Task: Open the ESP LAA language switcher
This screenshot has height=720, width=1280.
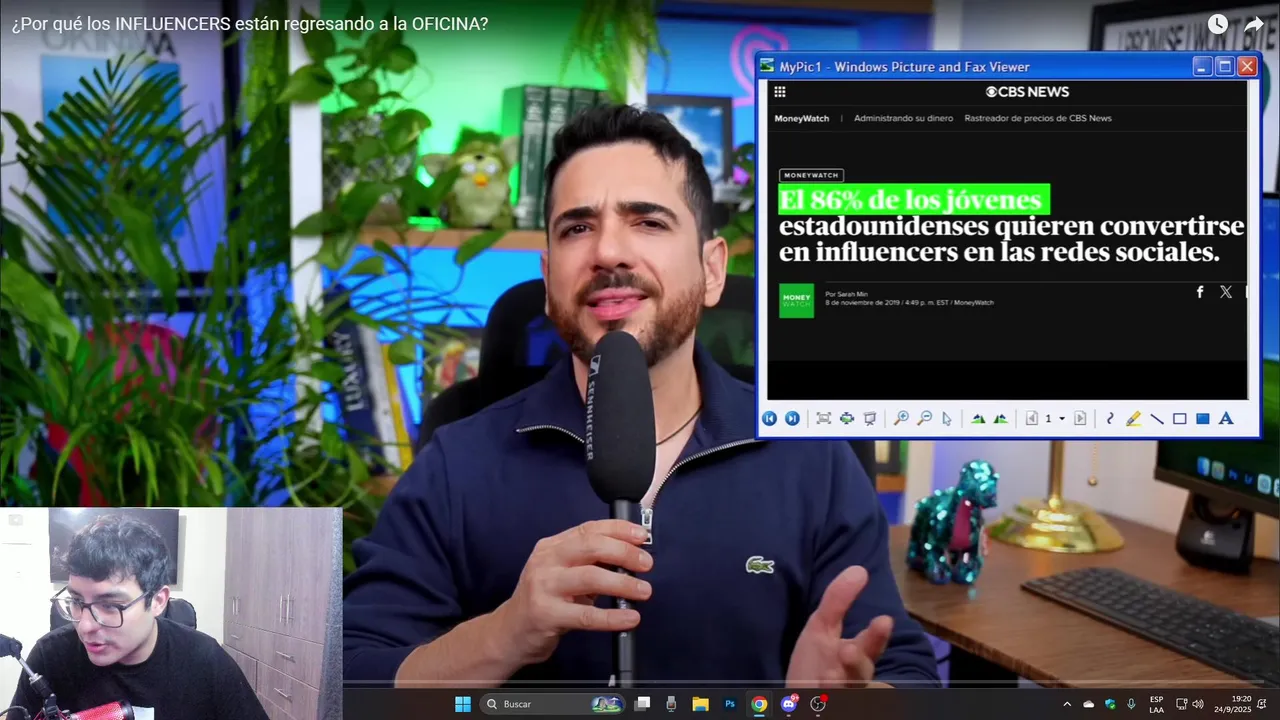Action: [x=1156, y=704]
